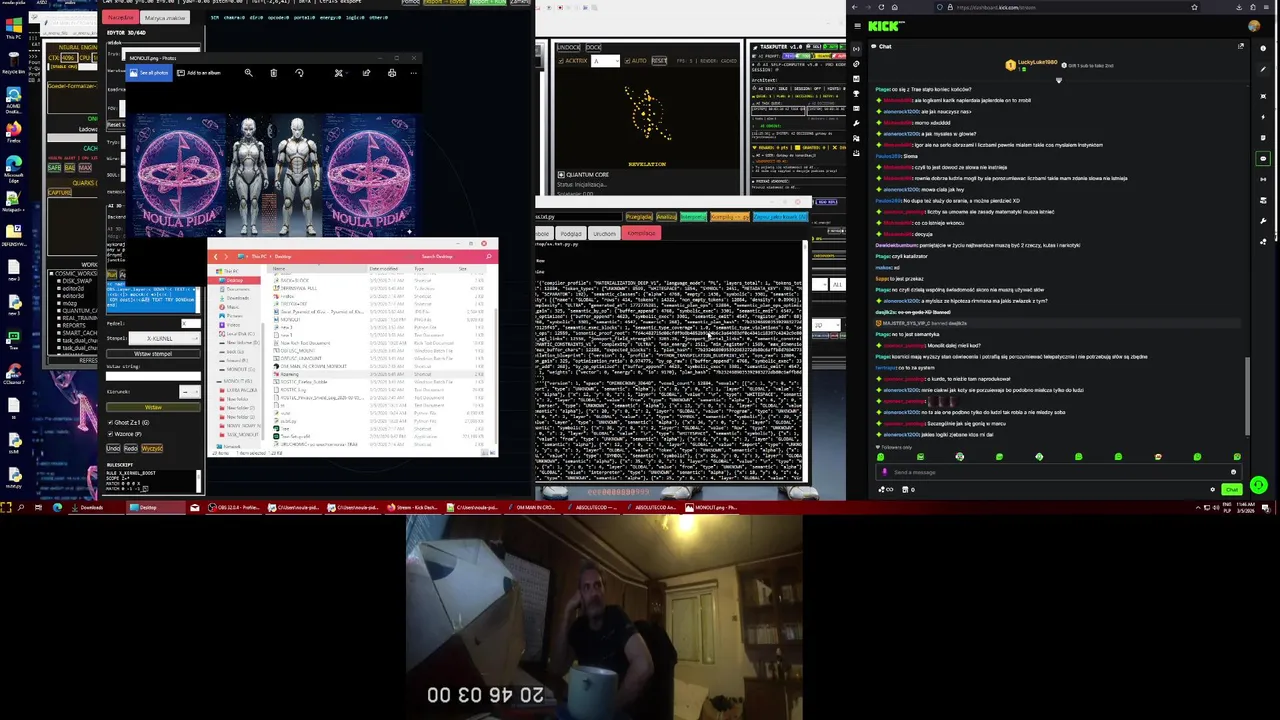Image resolution: width=1280 pixels, height=720 pixels.
Task: Click the KICK logo
Action: tap(886, 27)
